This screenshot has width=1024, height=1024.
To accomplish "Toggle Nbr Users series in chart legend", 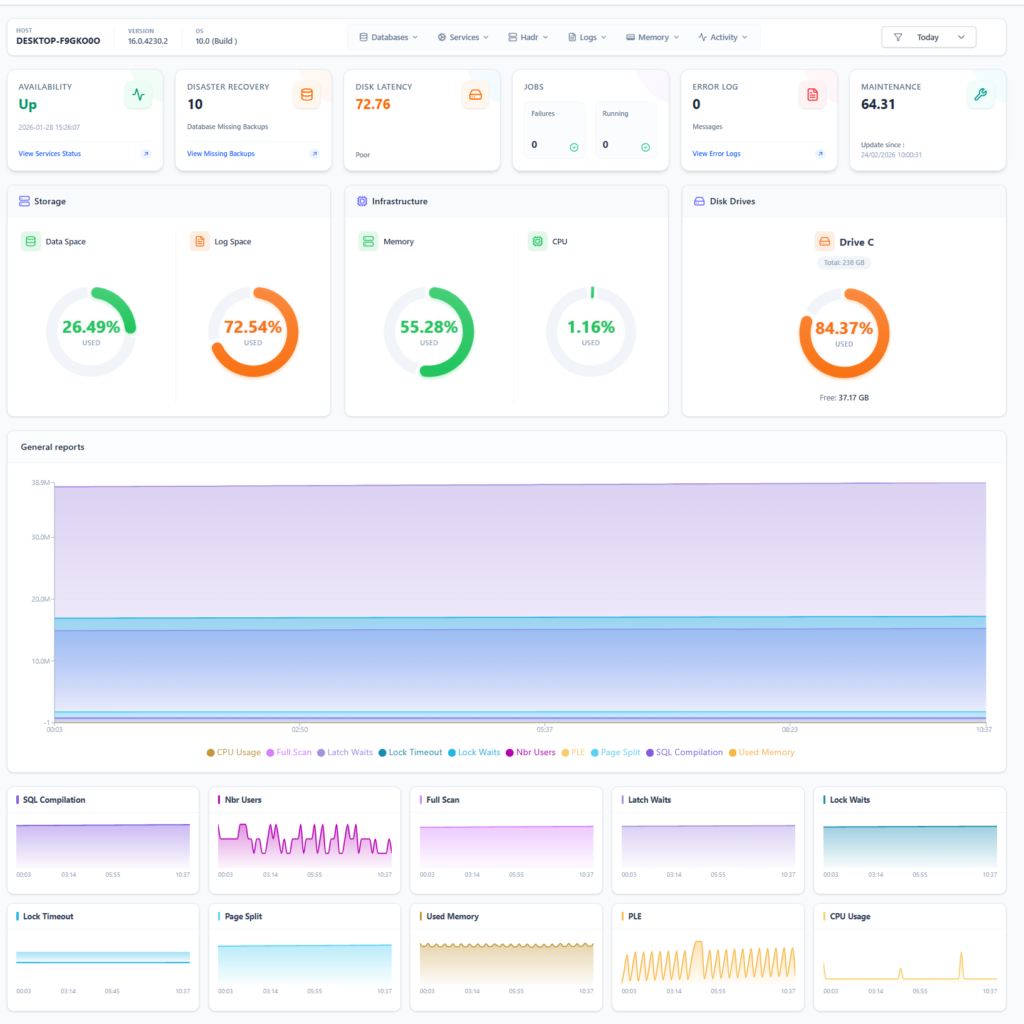I will point(530,752).
